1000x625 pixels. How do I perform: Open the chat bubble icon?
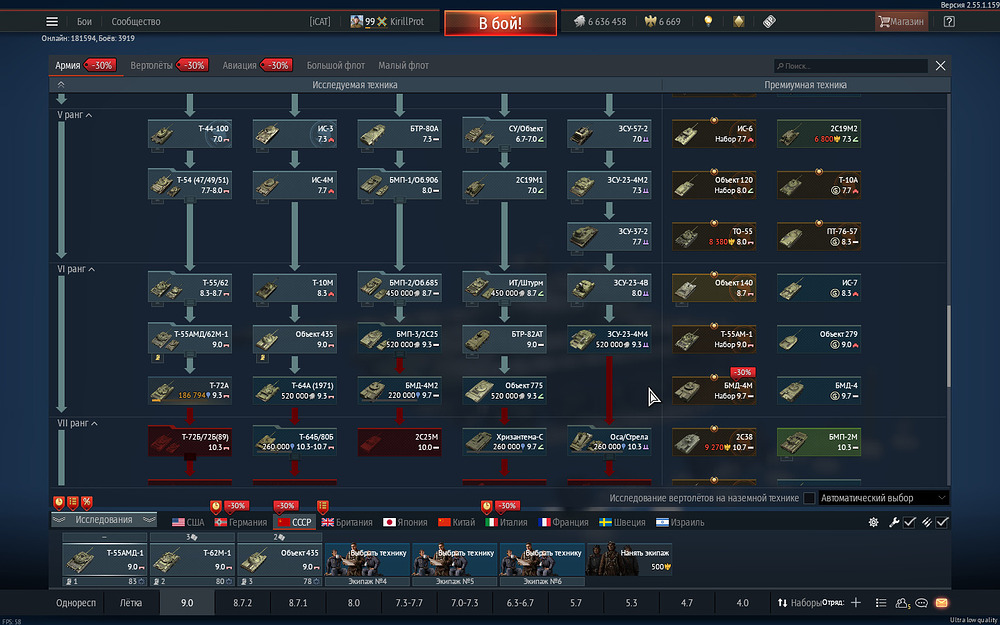[x=921, y=603]
